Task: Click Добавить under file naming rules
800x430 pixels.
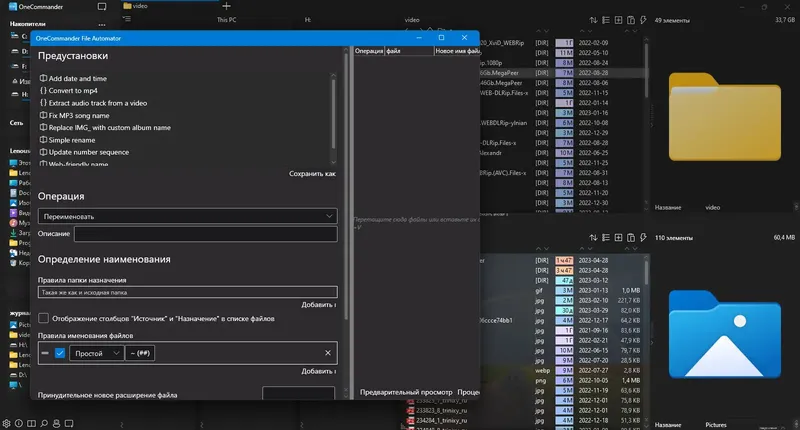Action: 318,371
